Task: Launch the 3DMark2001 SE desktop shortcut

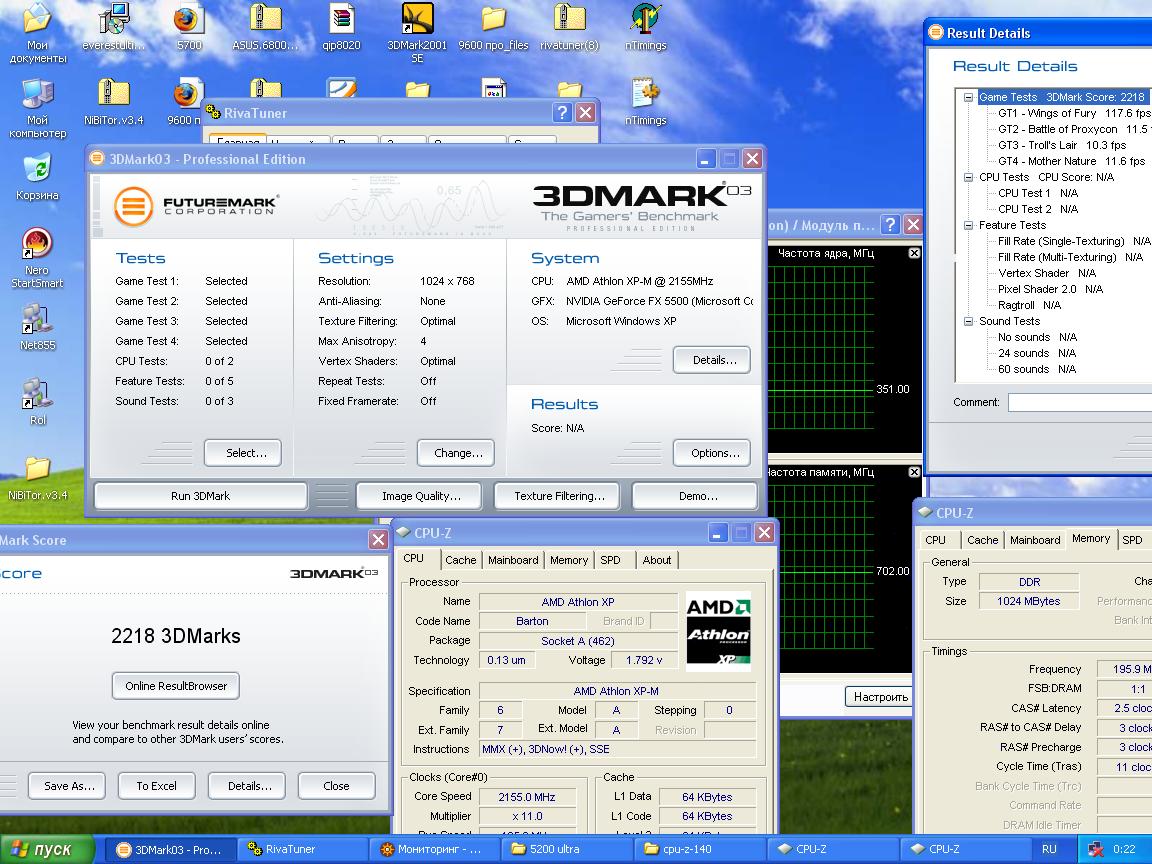Action: tap(417, 32)
